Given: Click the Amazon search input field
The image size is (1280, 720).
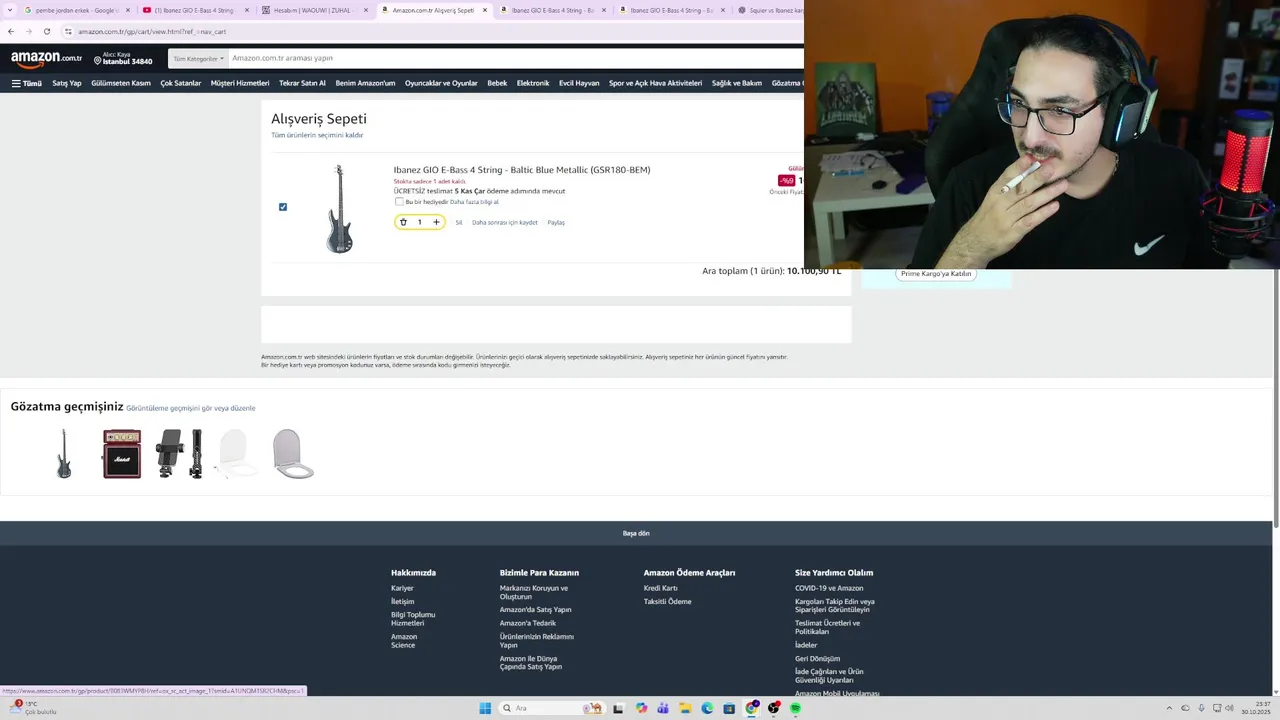Looking at the screenshot, I should 515,58.
